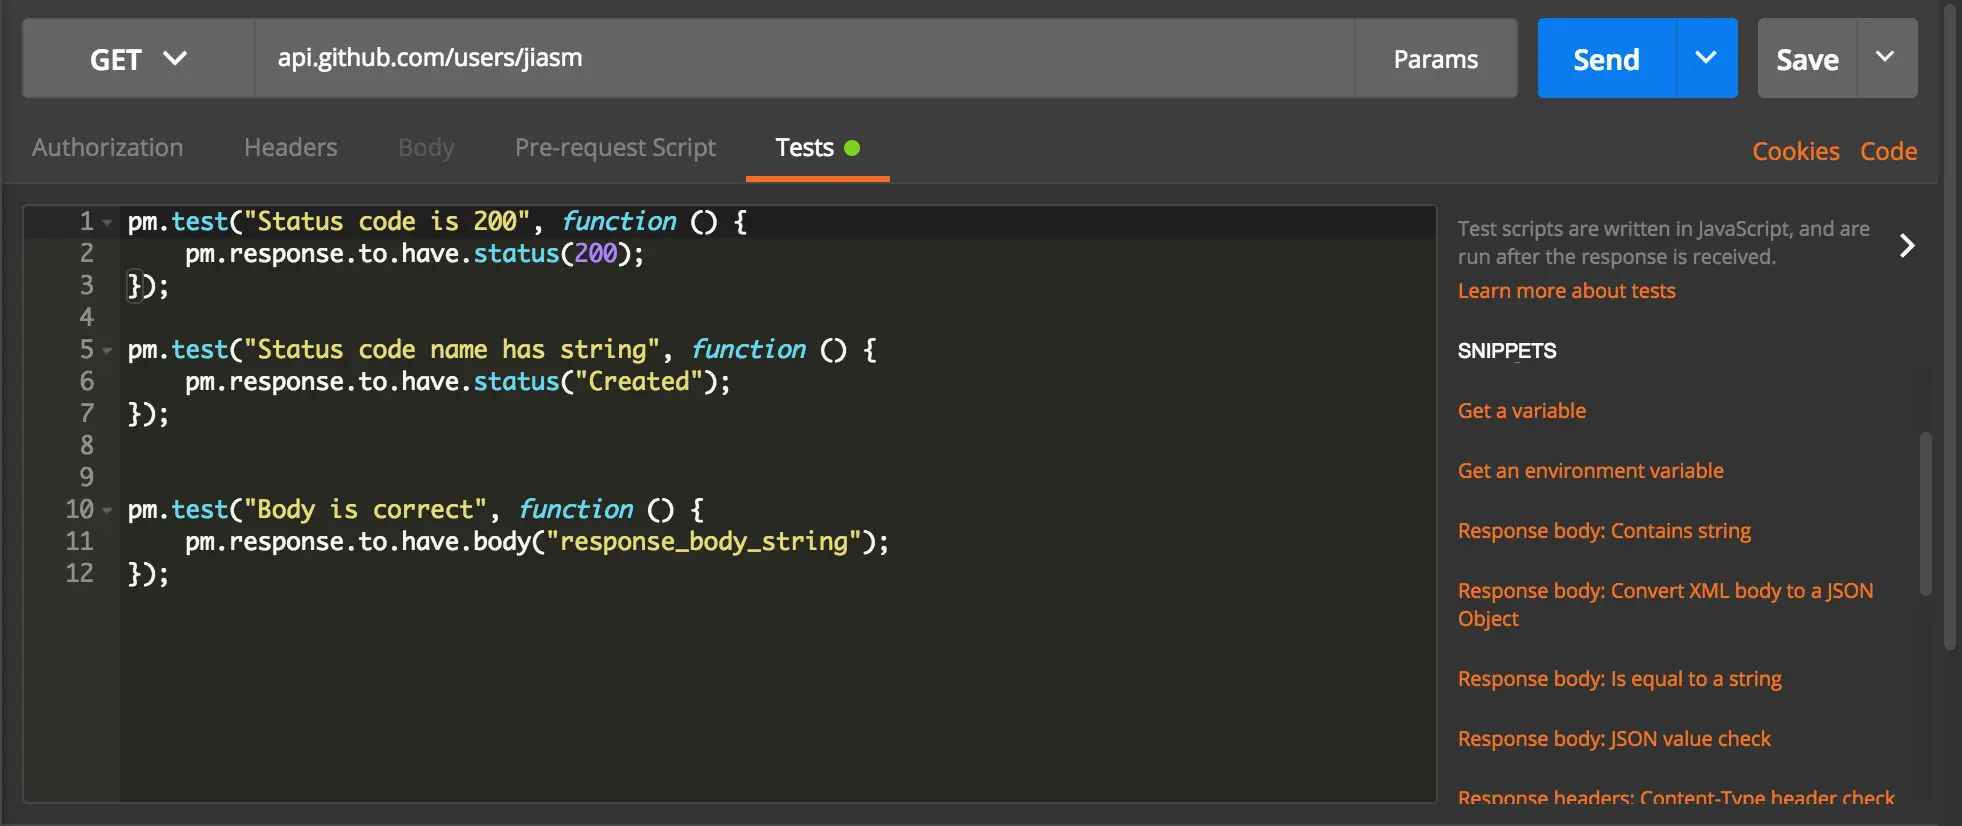Open the Save options dropdown arrow
1962x826 pixels.
click(x=1886, y=58)
